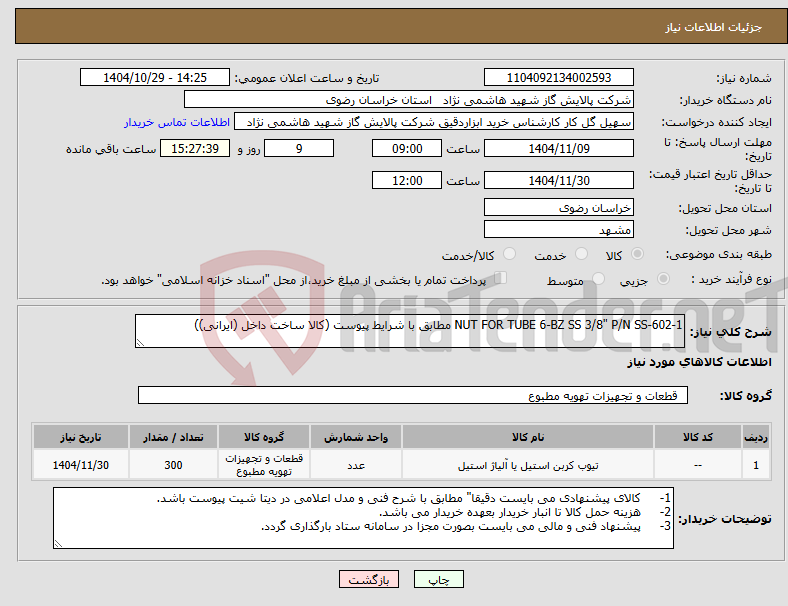Click the تاریخ نیاز column header
Viewport: 788px width, 606px height.
point(81,437)
